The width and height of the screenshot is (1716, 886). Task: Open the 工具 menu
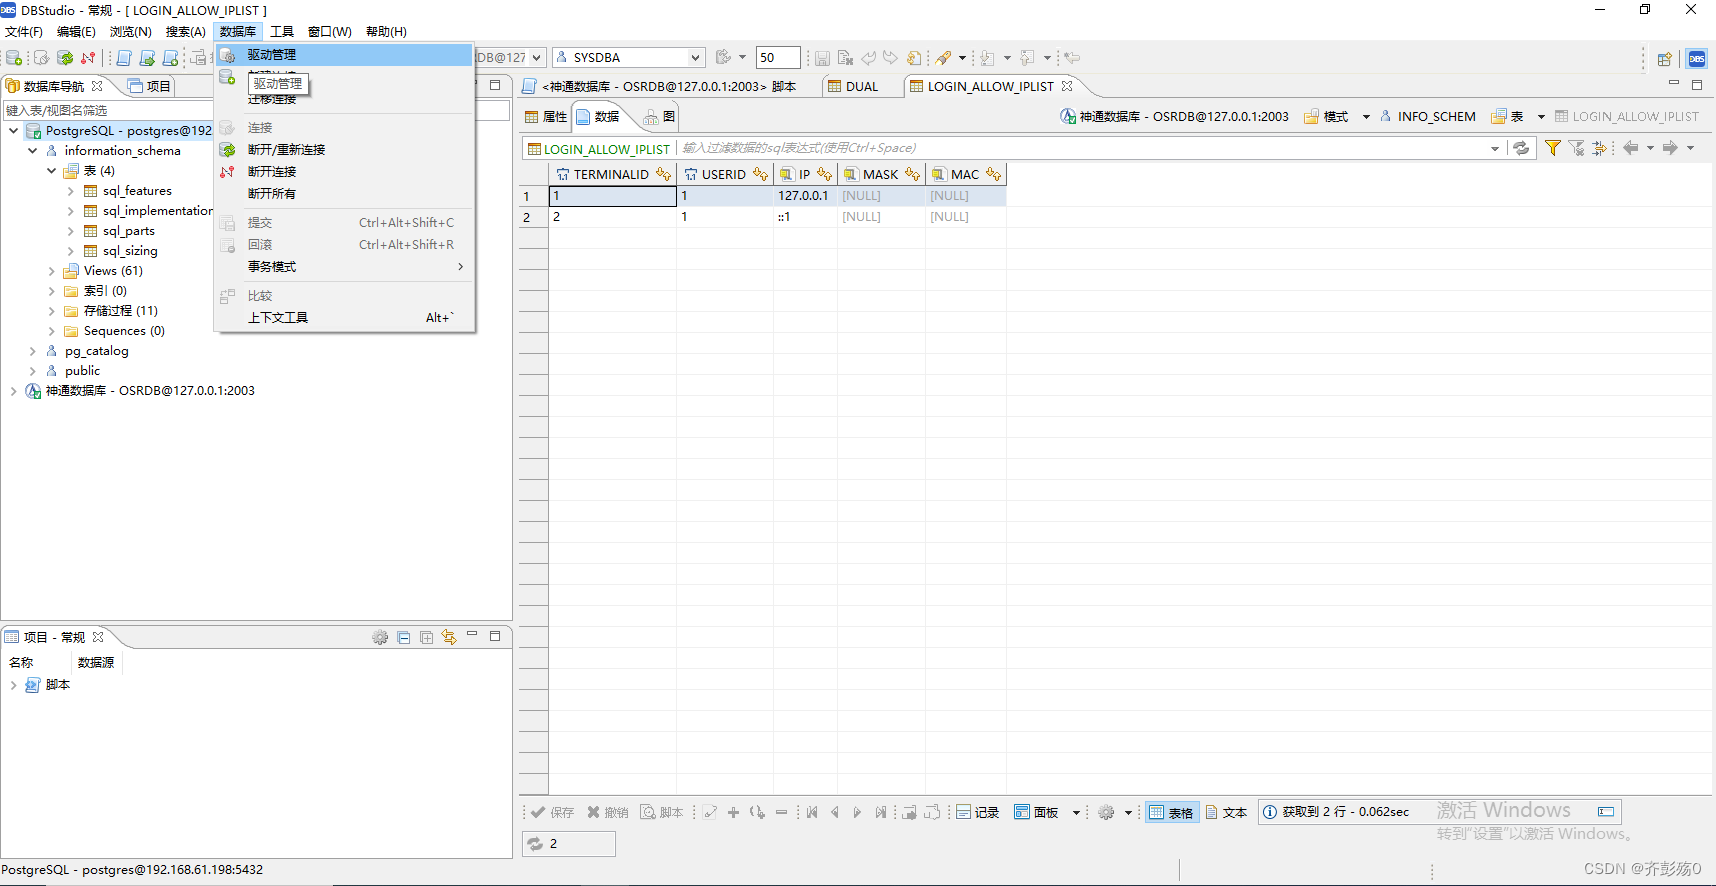tap(282, 32)
